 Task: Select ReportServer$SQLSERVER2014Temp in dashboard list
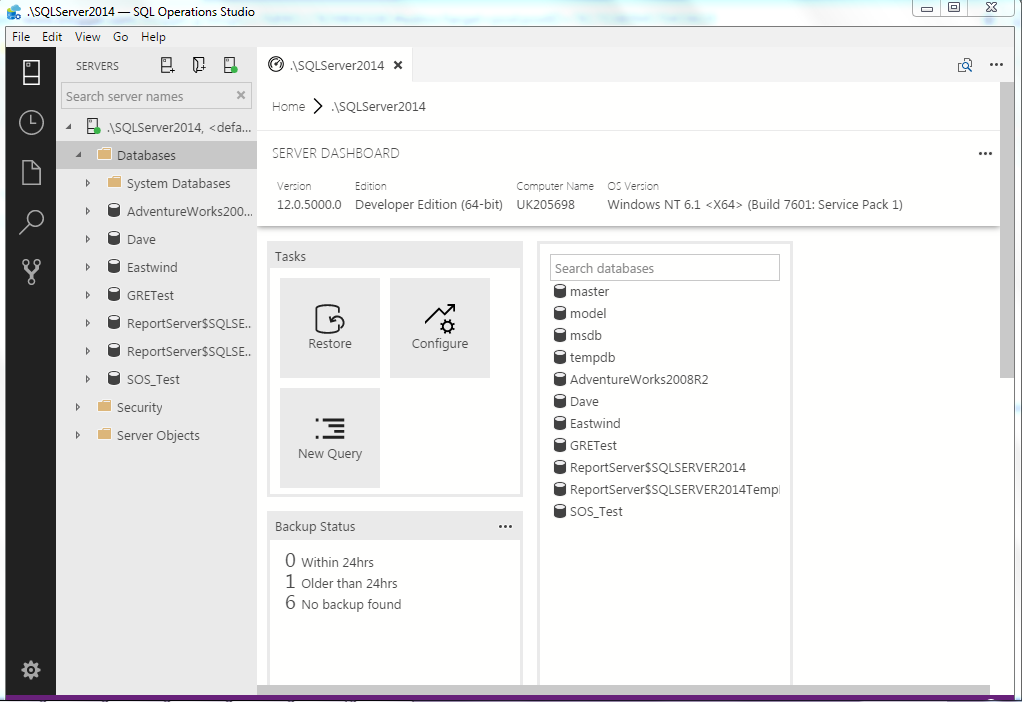(675, 490)
